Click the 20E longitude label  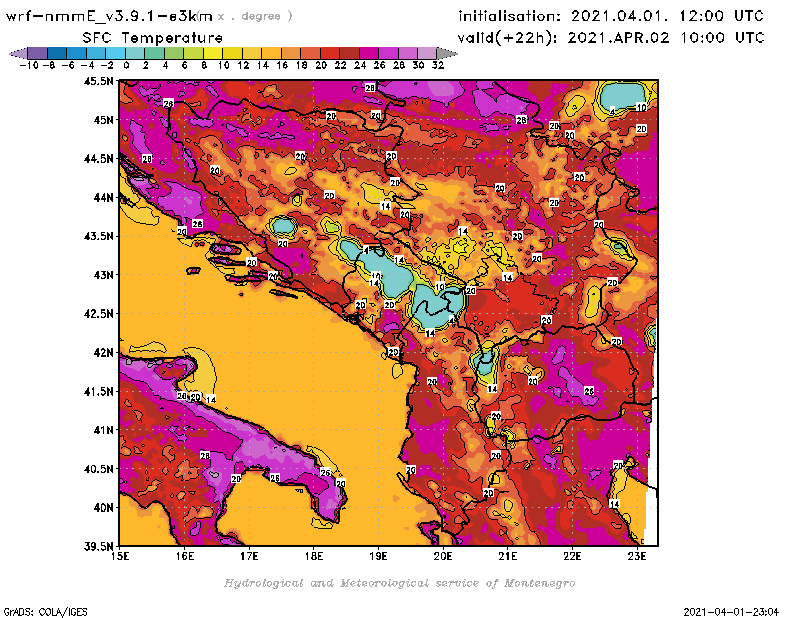tap(443, 556)
